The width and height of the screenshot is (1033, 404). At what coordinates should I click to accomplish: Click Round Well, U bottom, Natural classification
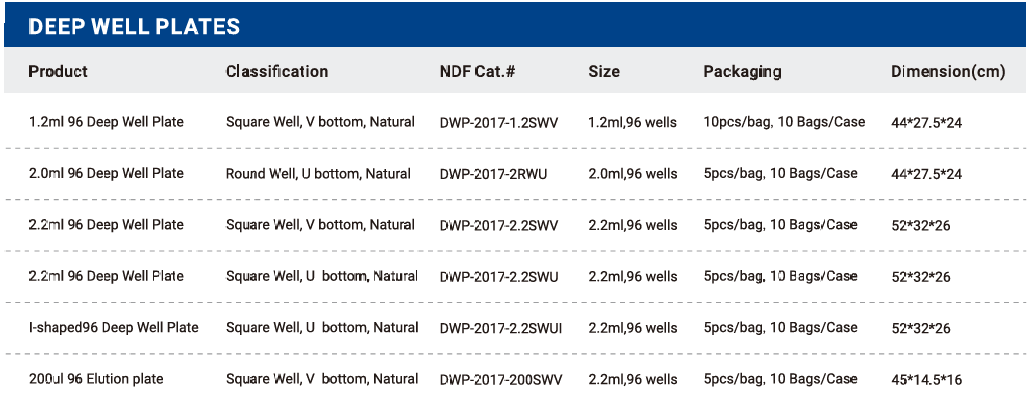coord(318,174)
